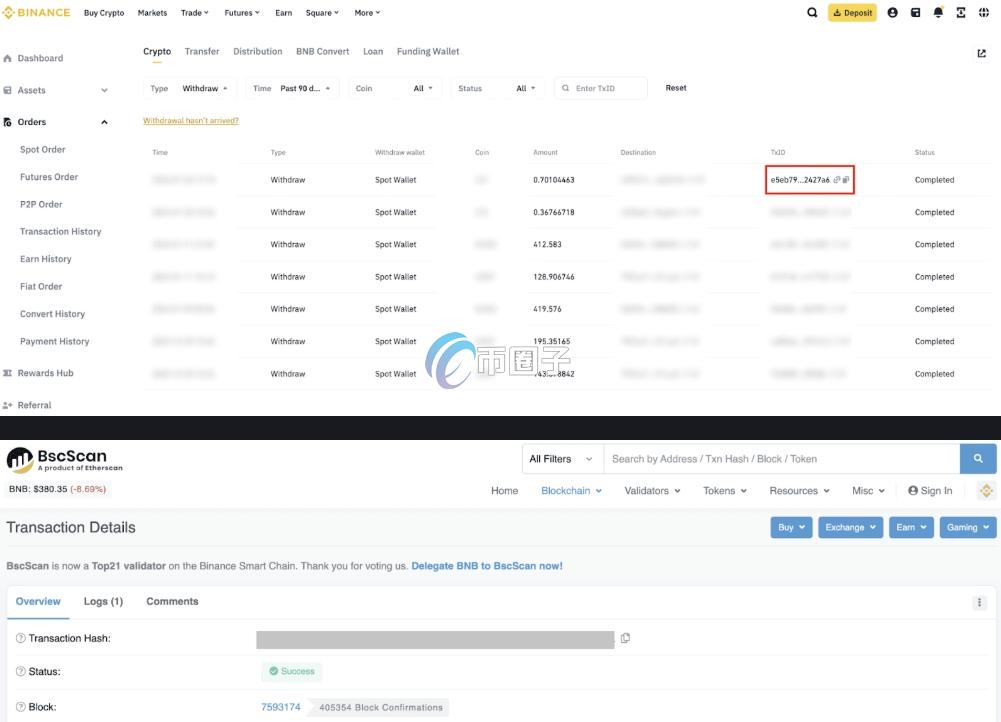This screenshot has height=722, width=1001.
Task: Click "Withdrawal hasn't arrived?" link
Action: click(191, 121)
